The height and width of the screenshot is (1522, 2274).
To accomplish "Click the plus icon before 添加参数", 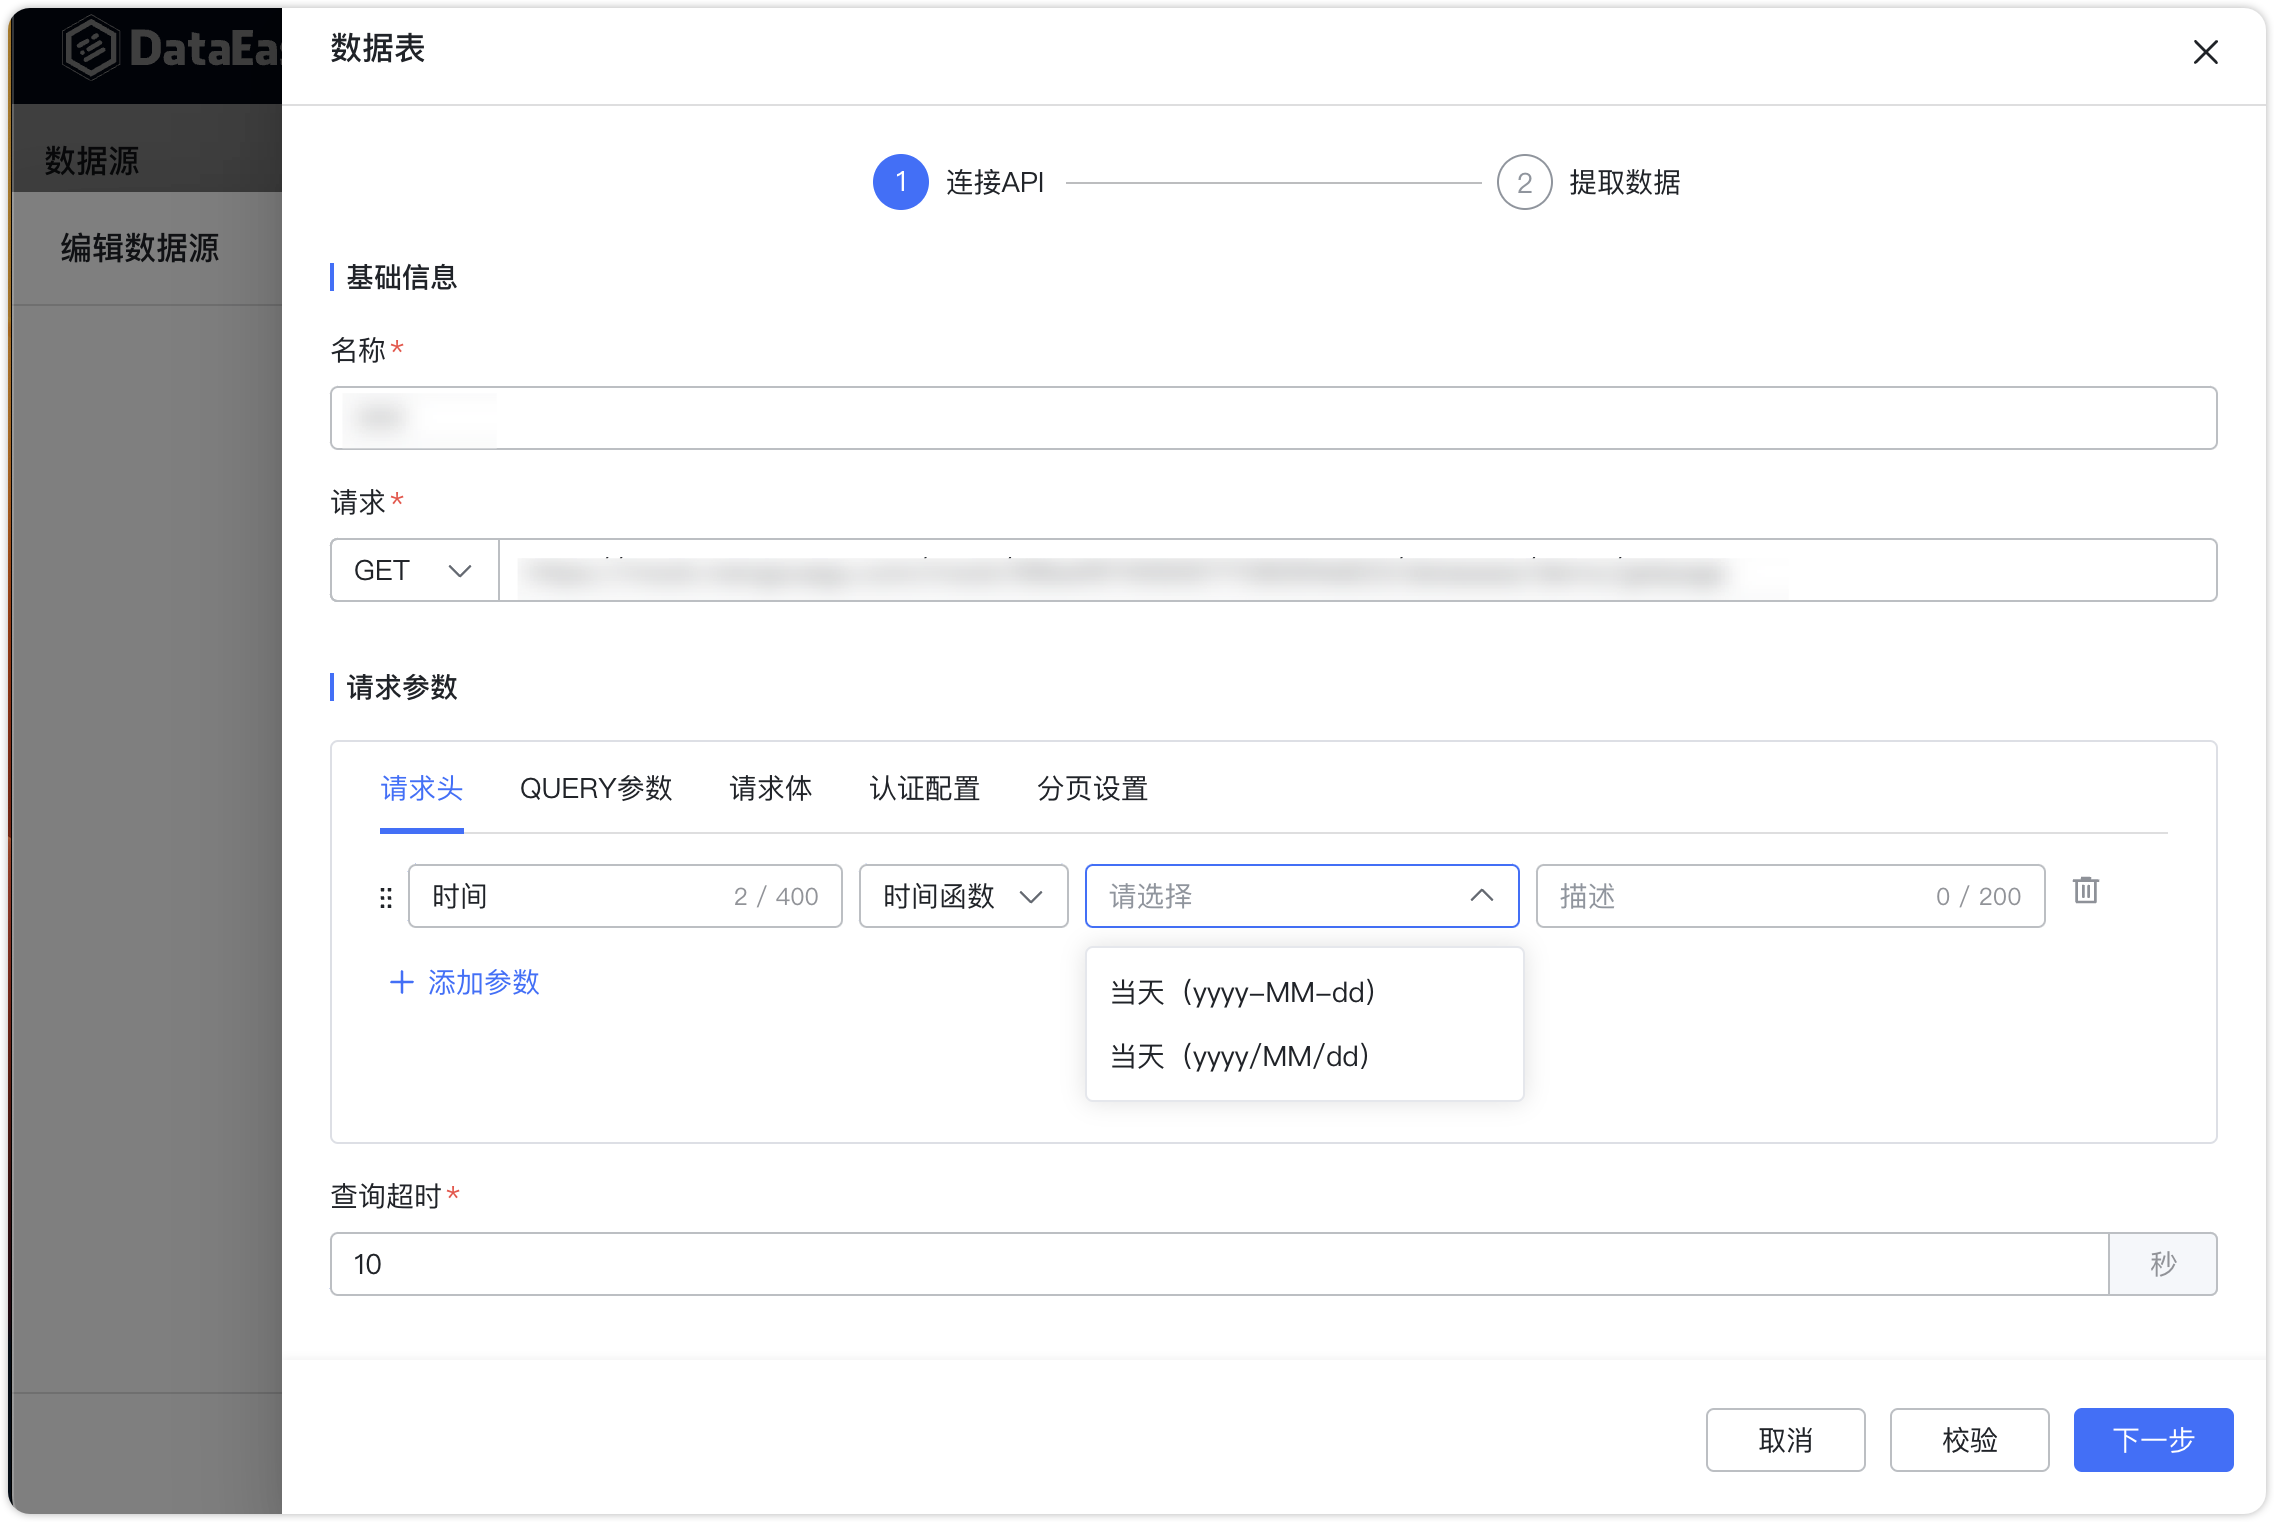I will pyautogui.click(x=401, y=983).
